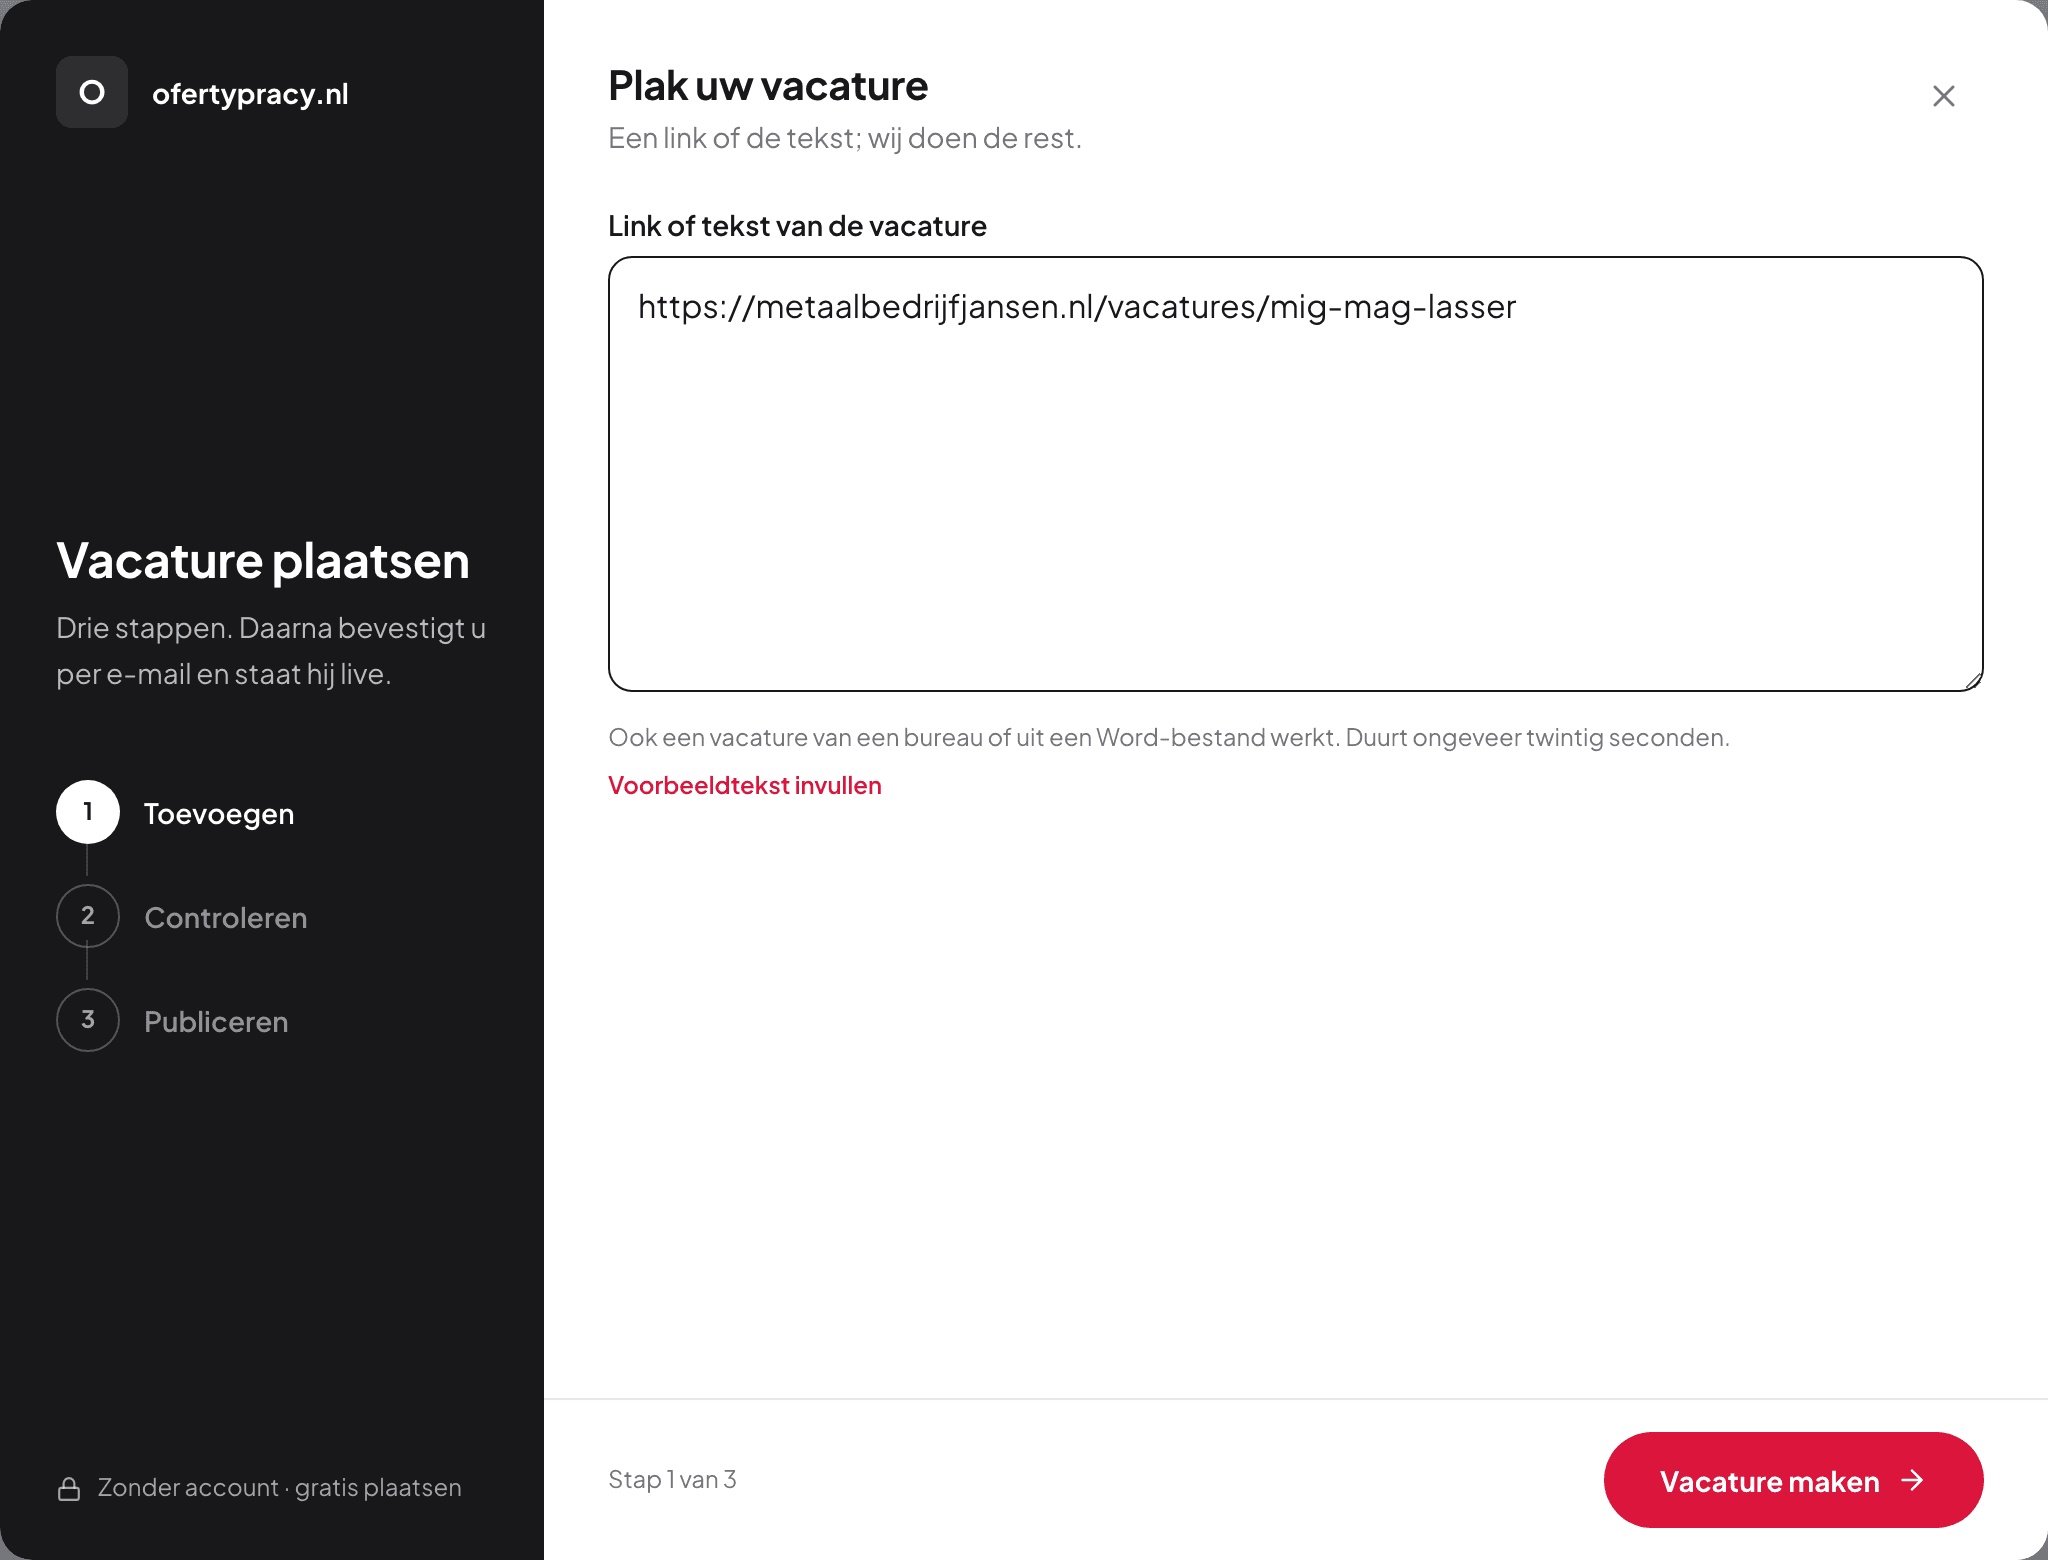This screenshot has height=1560, width=2048.
Task: Submit with Vacature maken button
Action: tap(1793, 1480)
